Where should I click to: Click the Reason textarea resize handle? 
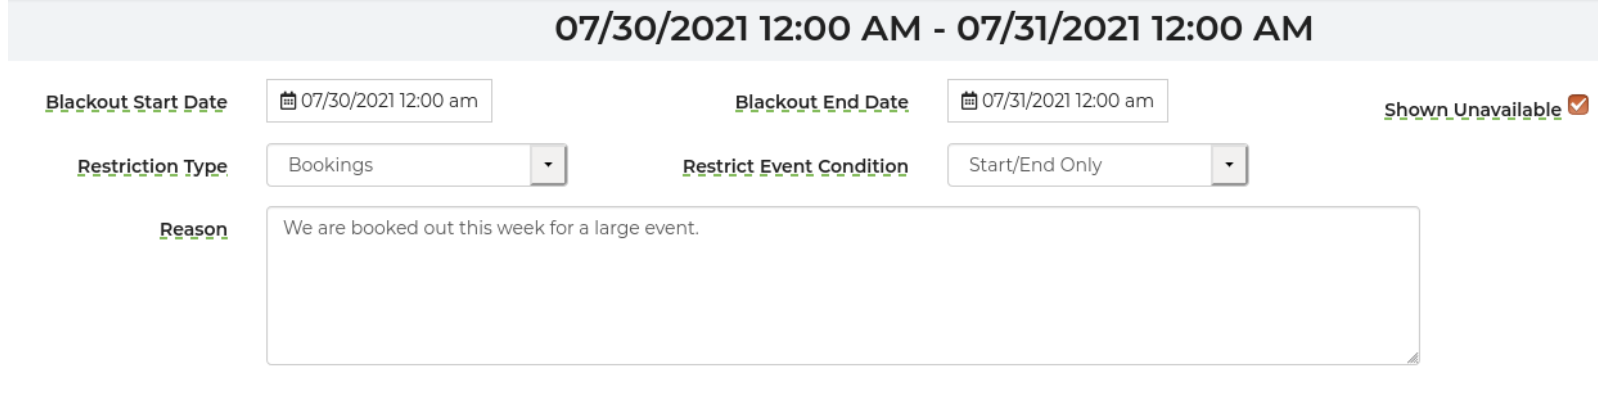click(1412, 357)
